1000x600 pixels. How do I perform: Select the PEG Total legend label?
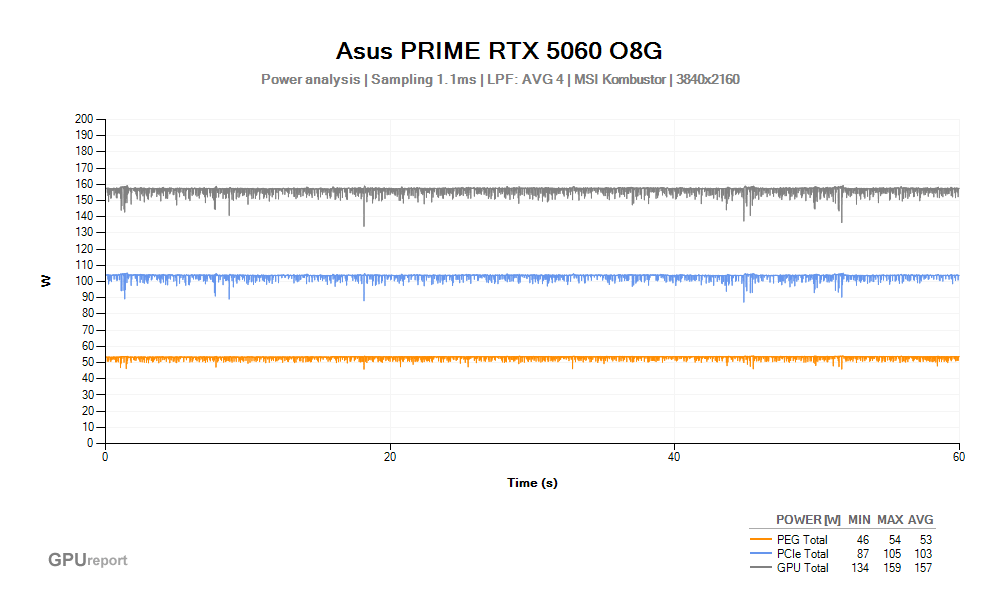[x=802, y=540]
